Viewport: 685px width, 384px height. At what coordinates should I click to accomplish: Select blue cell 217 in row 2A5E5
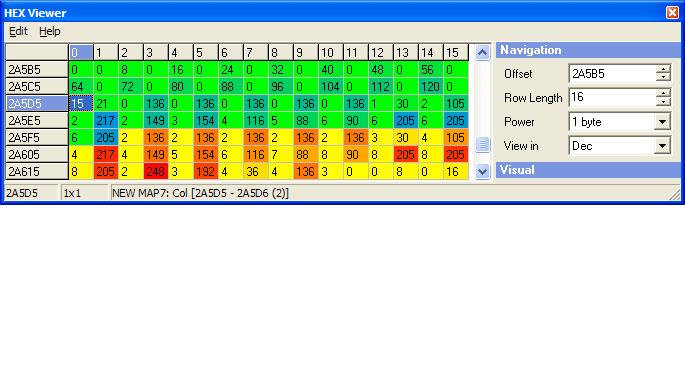106,121
